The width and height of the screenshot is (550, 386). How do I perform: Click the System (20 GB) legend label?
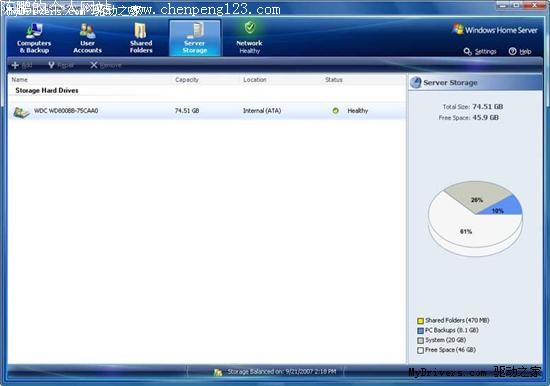click(x=445, y=340)
